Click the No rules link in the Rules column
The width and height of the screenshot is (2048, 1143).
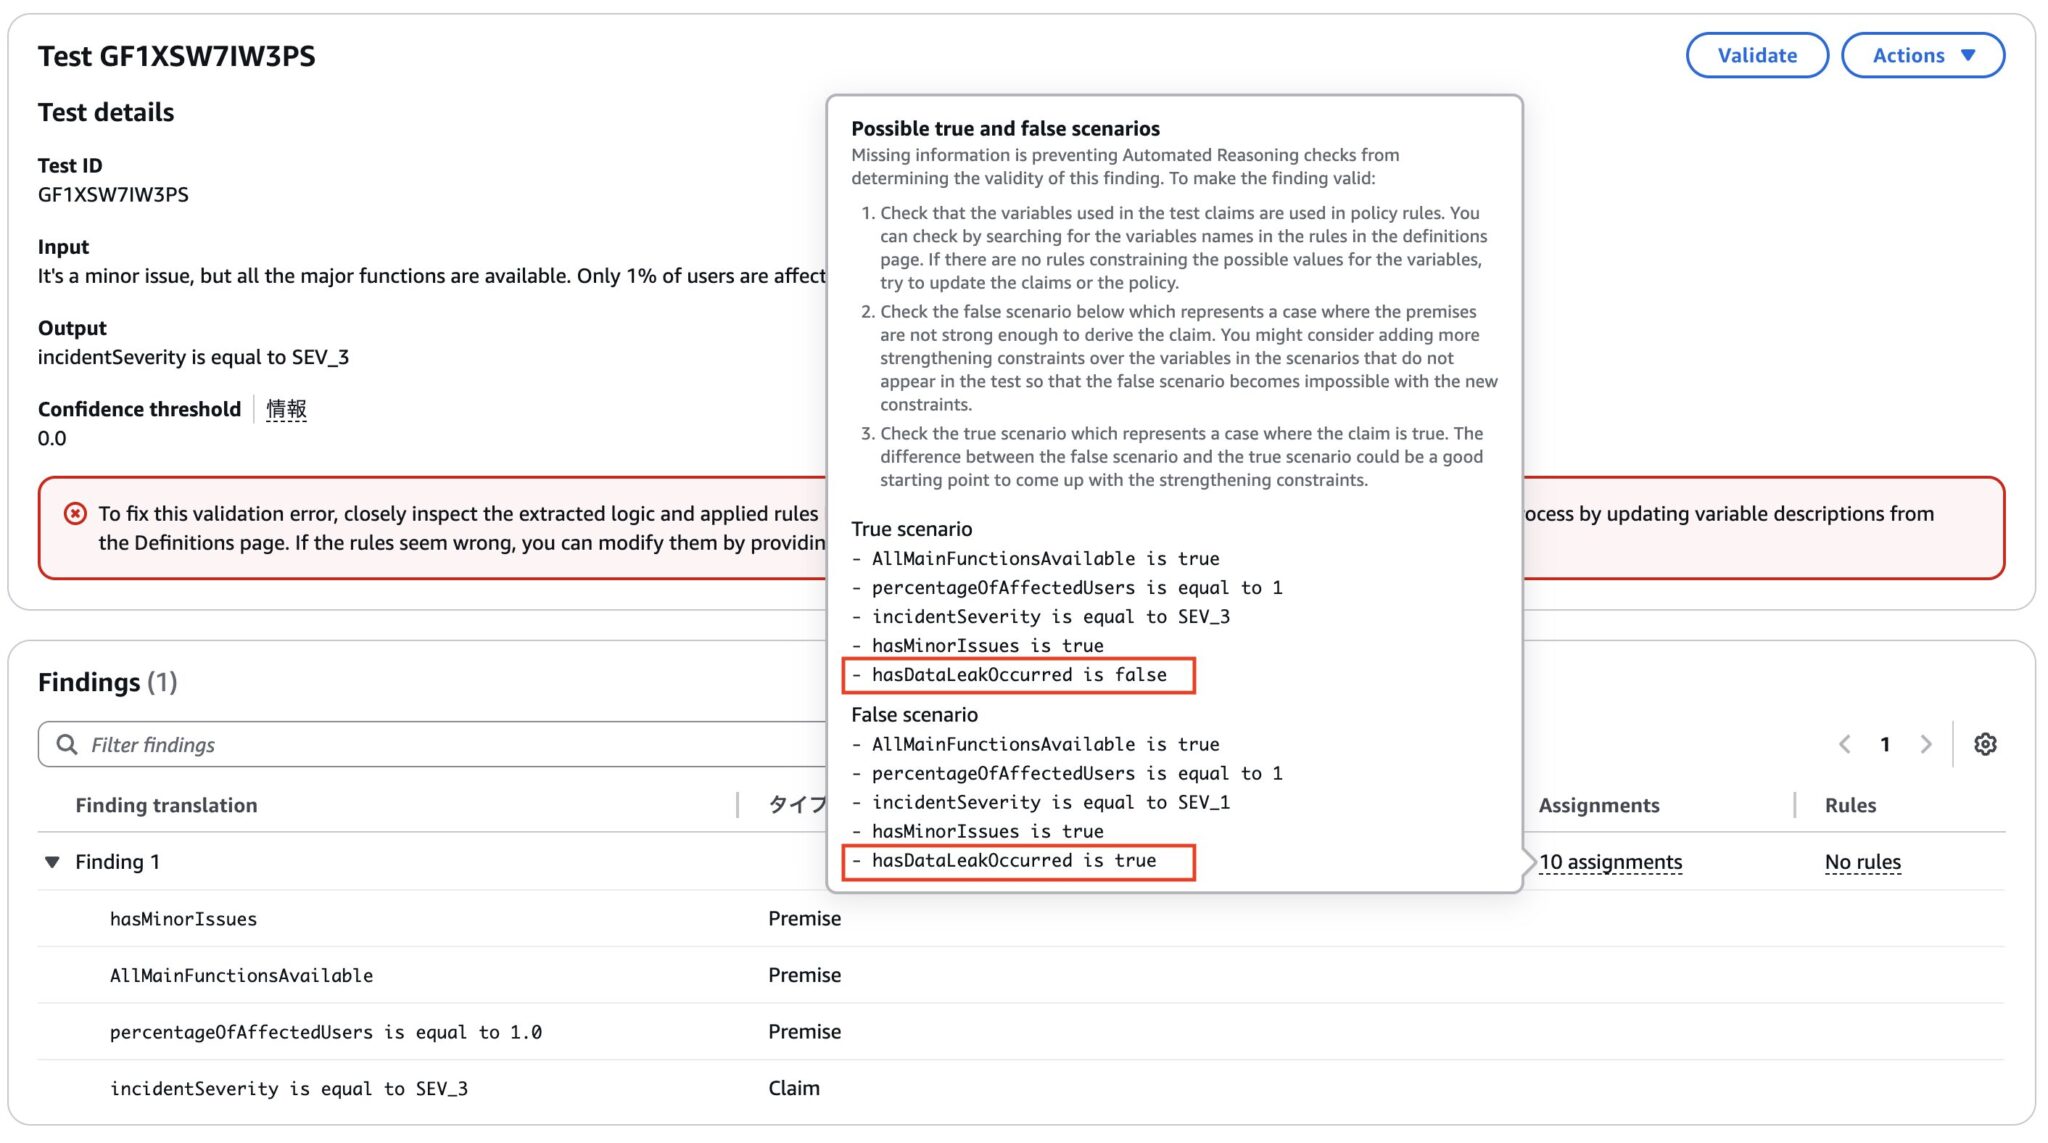[1861, 861]
